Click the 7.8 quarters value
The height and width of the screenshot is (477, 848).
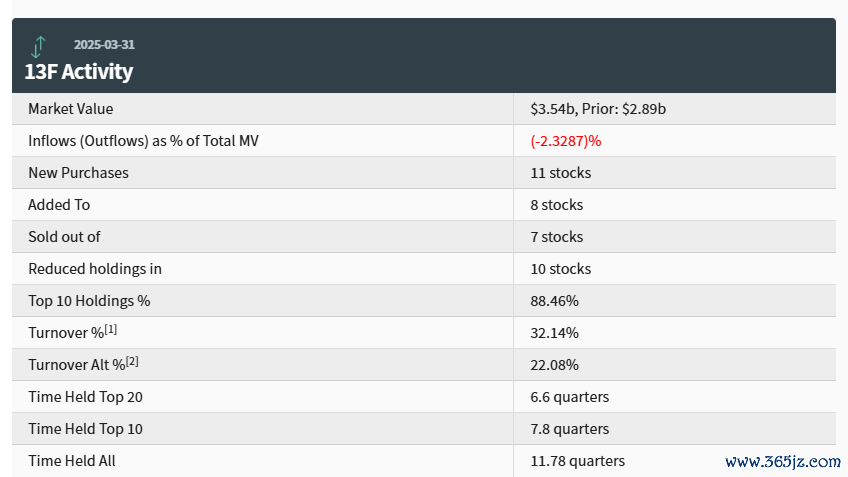click(569, 429)
